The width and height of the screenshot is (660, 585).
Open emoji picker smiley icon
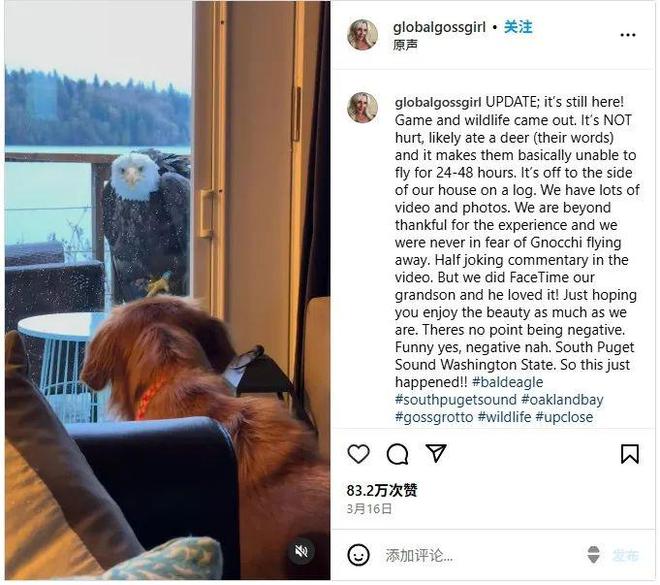pos(359,555)
